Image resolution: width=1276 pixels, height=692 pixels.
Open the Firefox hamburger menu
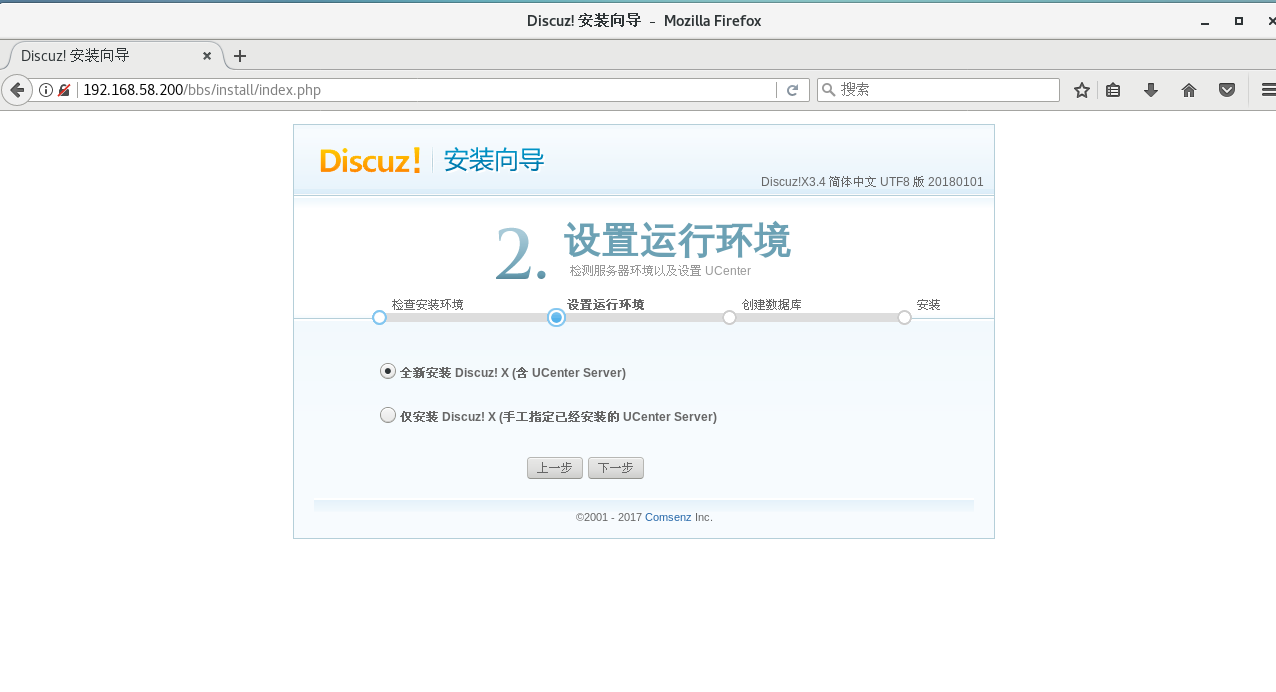point(1268,90)
